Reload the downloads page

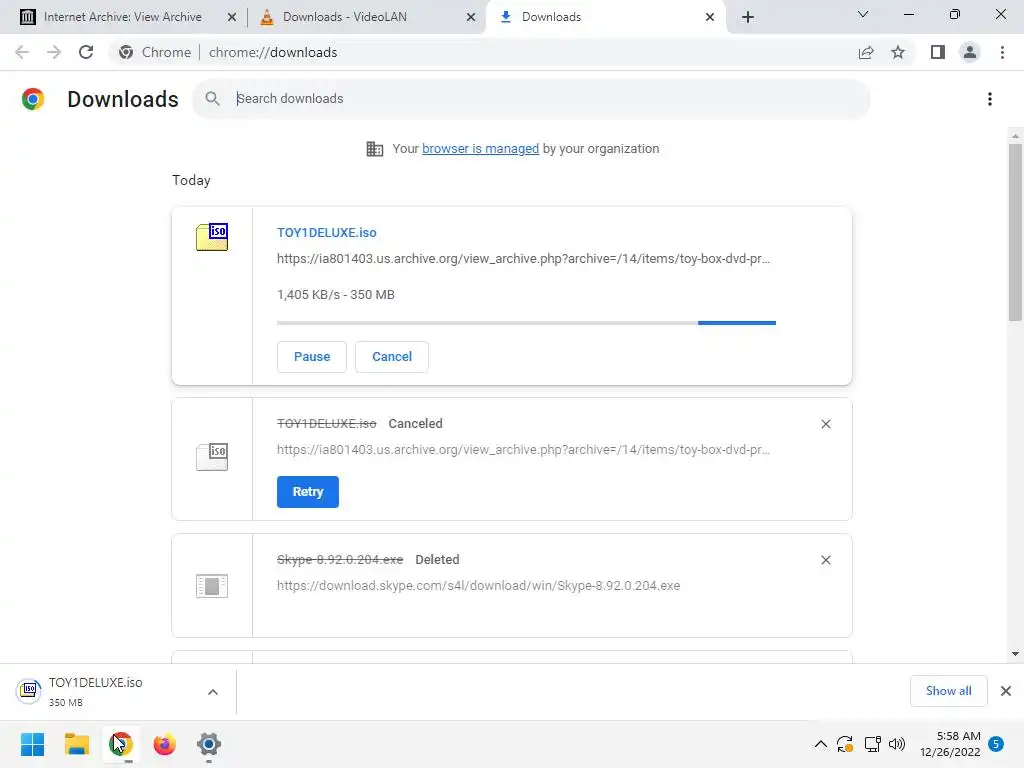click(x=86, y=52)
